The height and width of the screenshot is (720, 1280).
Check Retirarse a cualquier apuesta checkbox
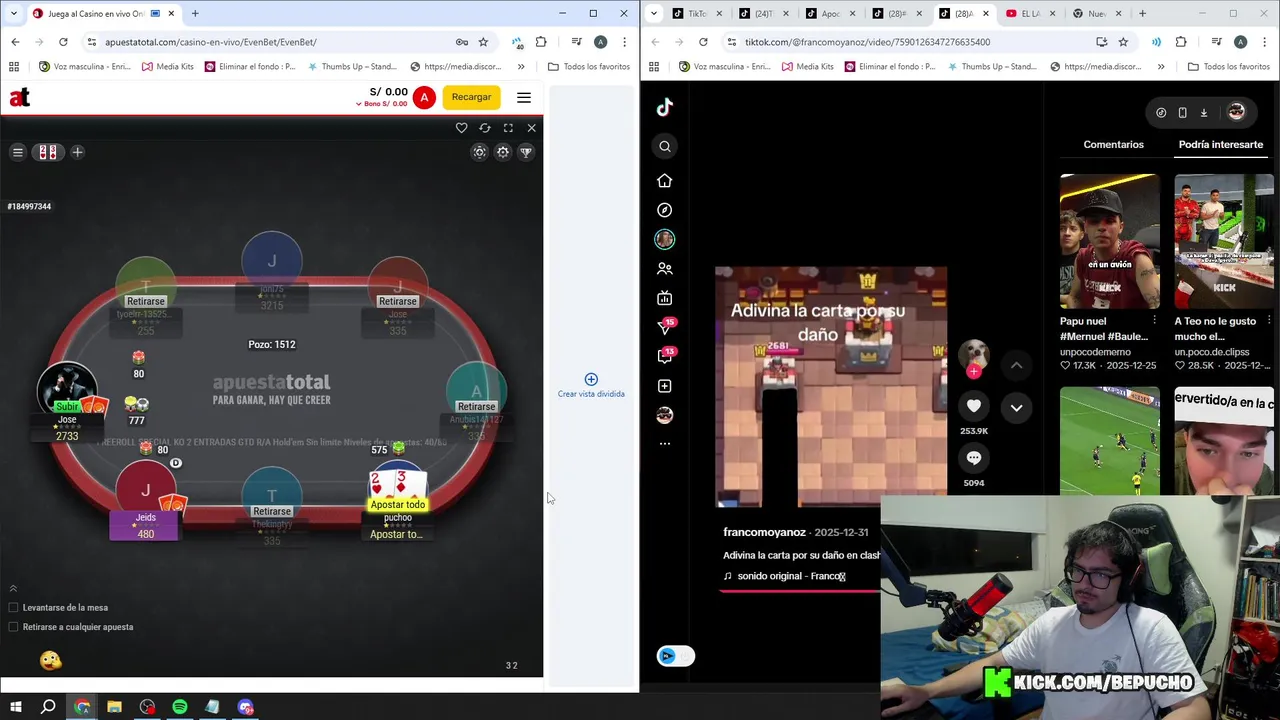click(x=13, y=627)
